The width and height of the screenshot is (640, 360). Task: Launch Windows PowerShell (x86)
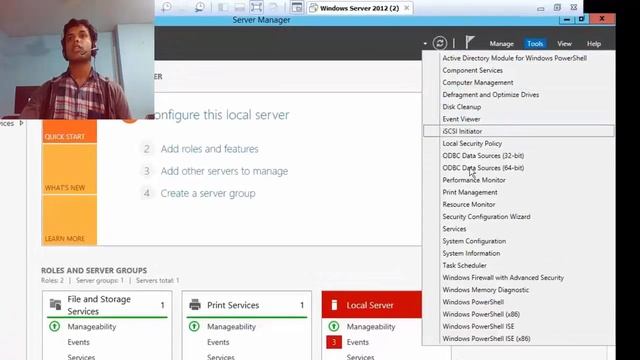(481, 314)
